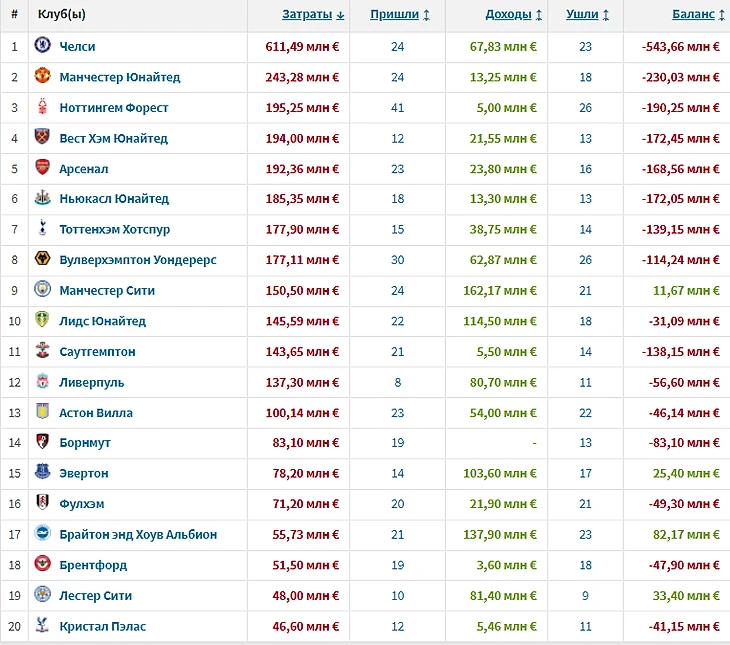The height and width of the screenshot is (645, 730).
Task: Click the Manchester United crest icon
Action: [42, 77]
